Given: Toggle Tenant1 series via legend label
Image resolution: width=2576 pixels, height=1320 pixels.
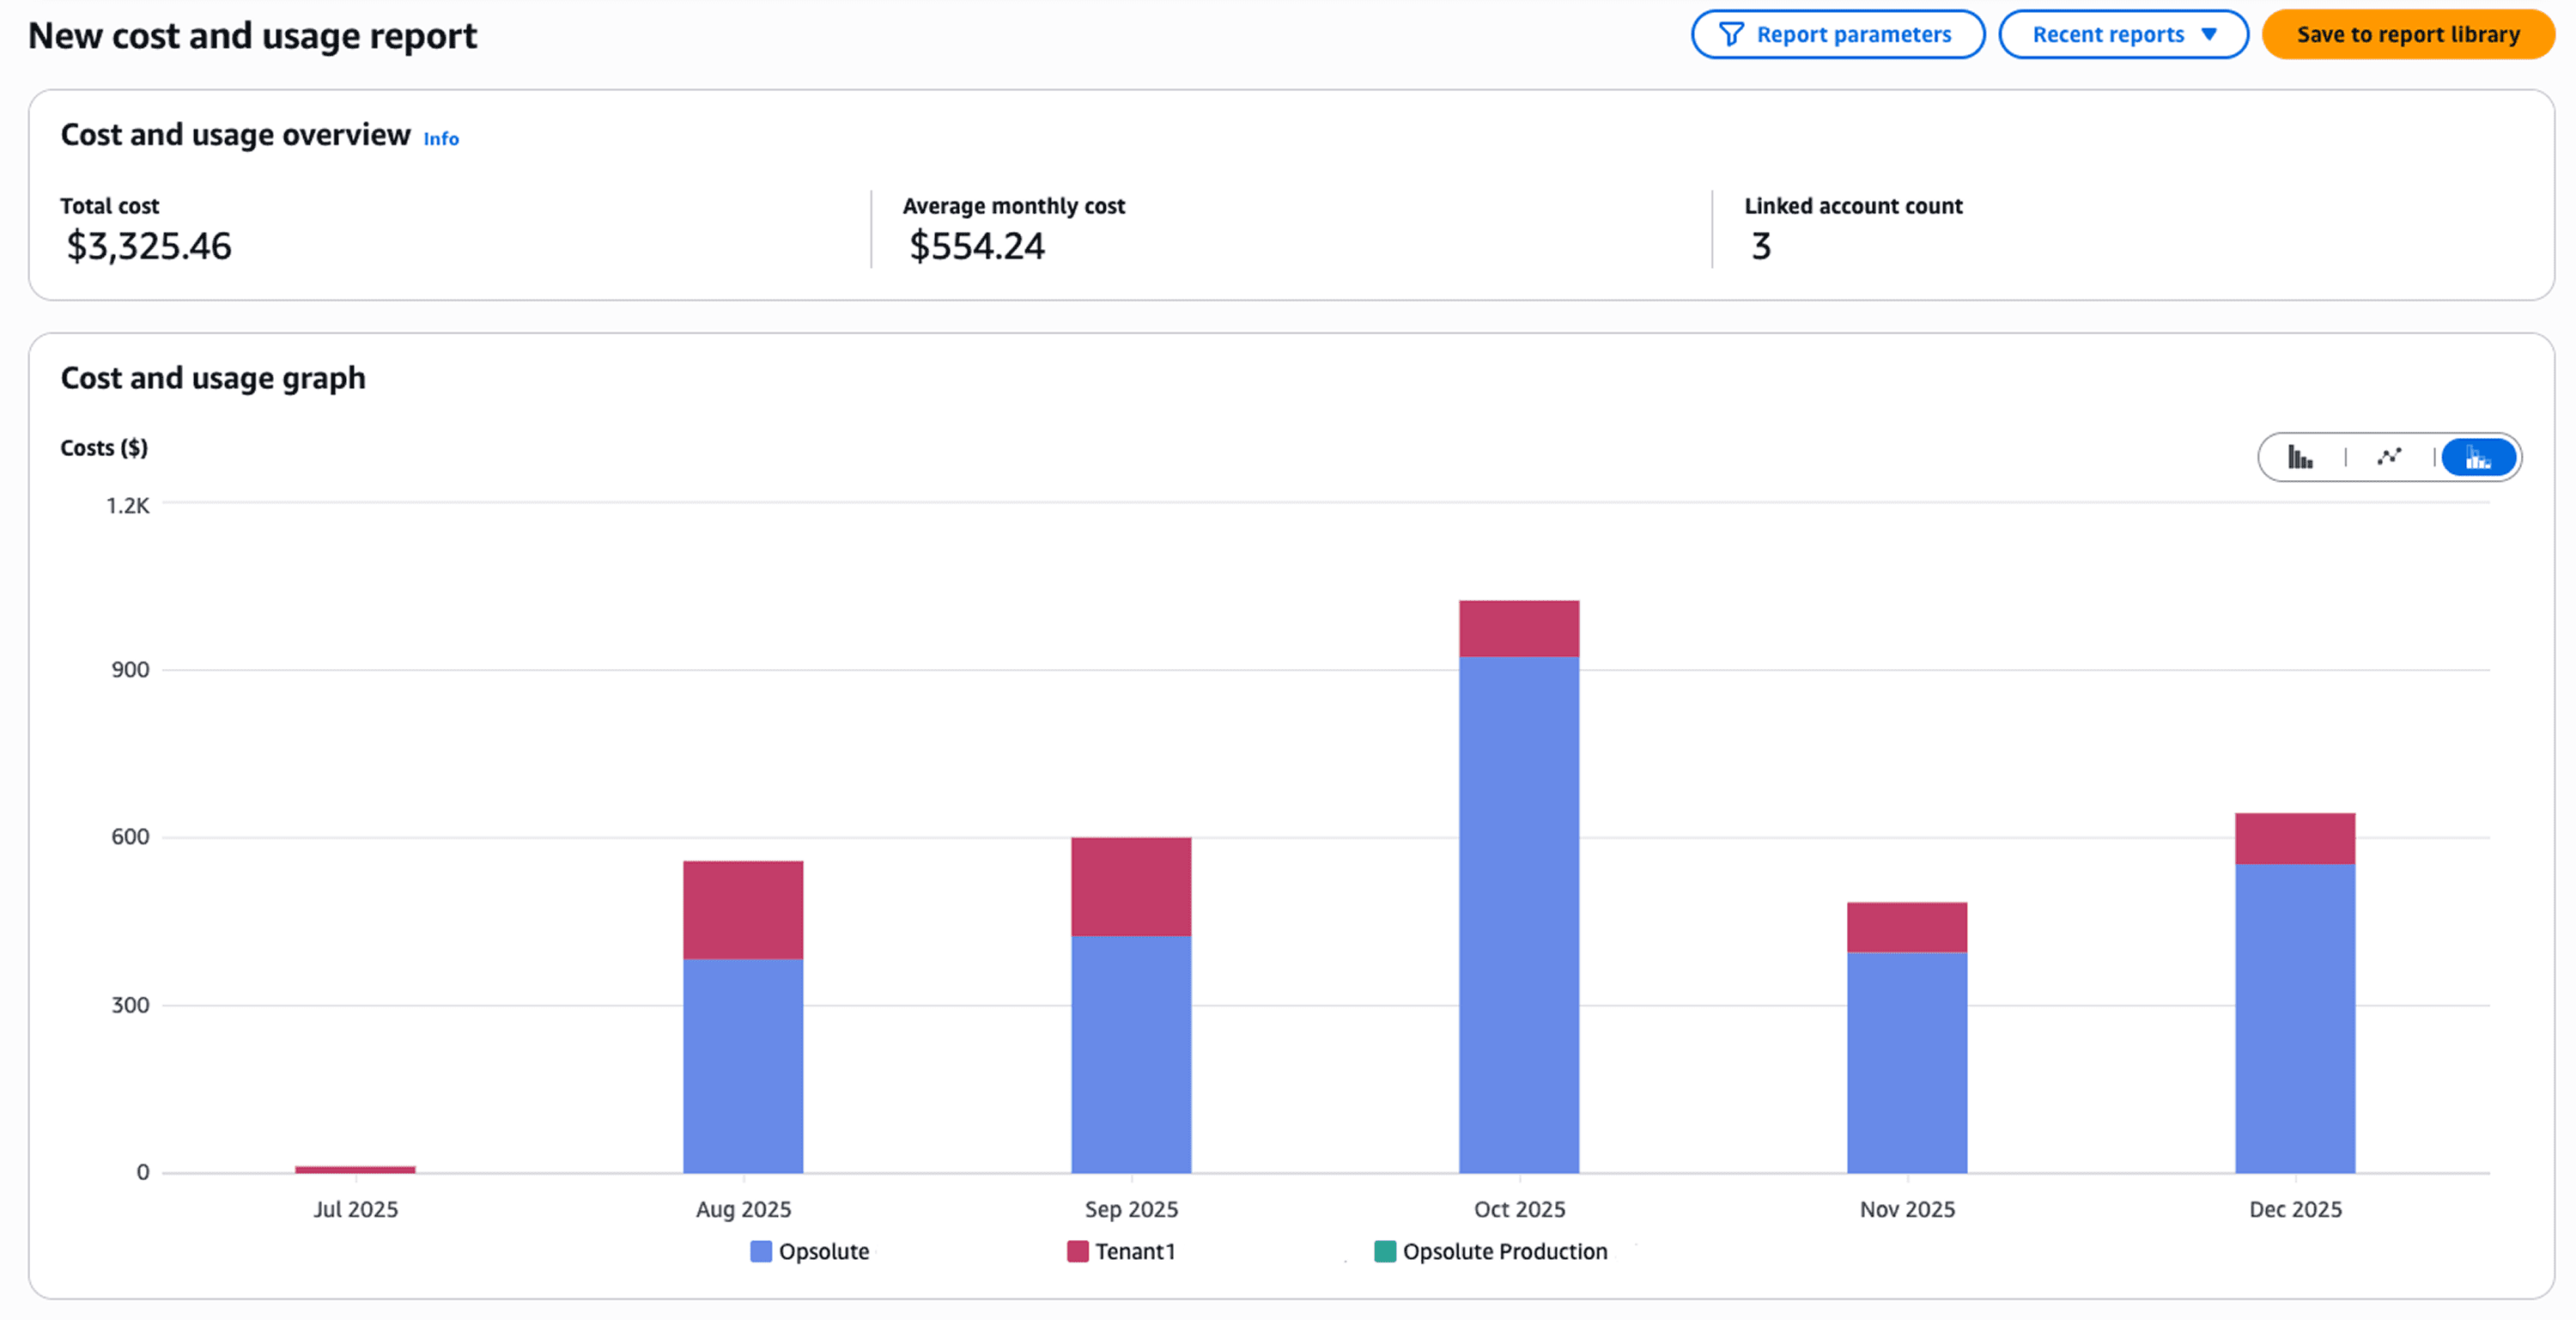Looking at the screenshot, I should click(x=1135, y=1252).
